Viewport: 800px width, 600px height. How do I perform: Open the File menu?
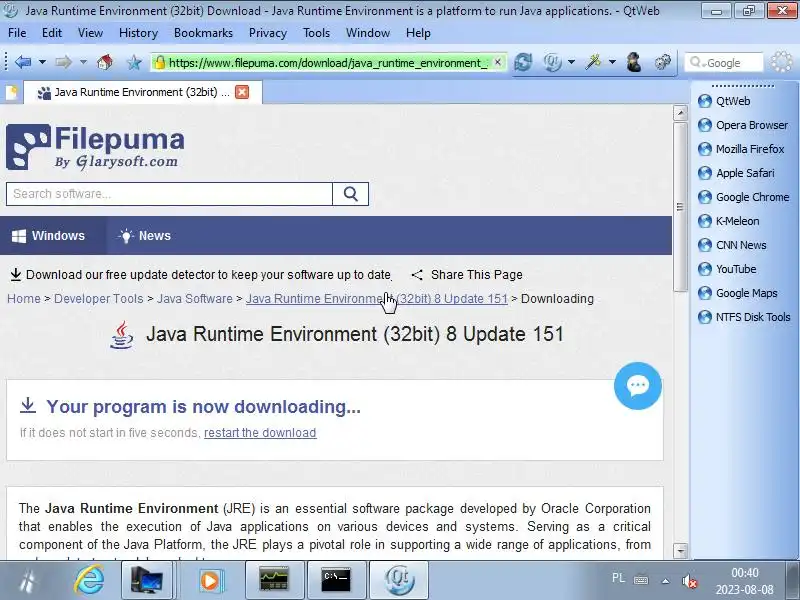tap(17, 33)
